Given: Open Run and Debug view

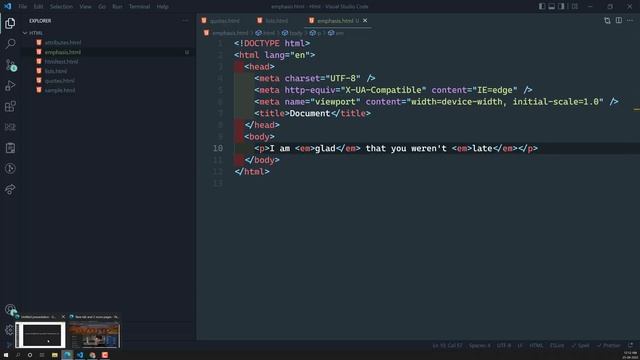Looking at the screenshot, I should (x=10, y=86).
